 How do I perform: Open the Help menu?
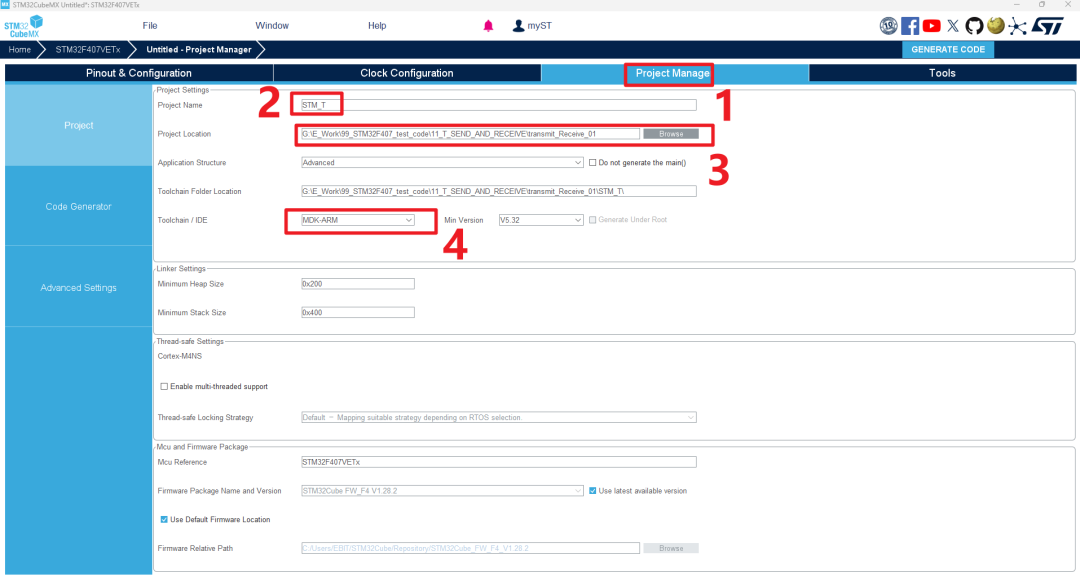coord(377,25)
